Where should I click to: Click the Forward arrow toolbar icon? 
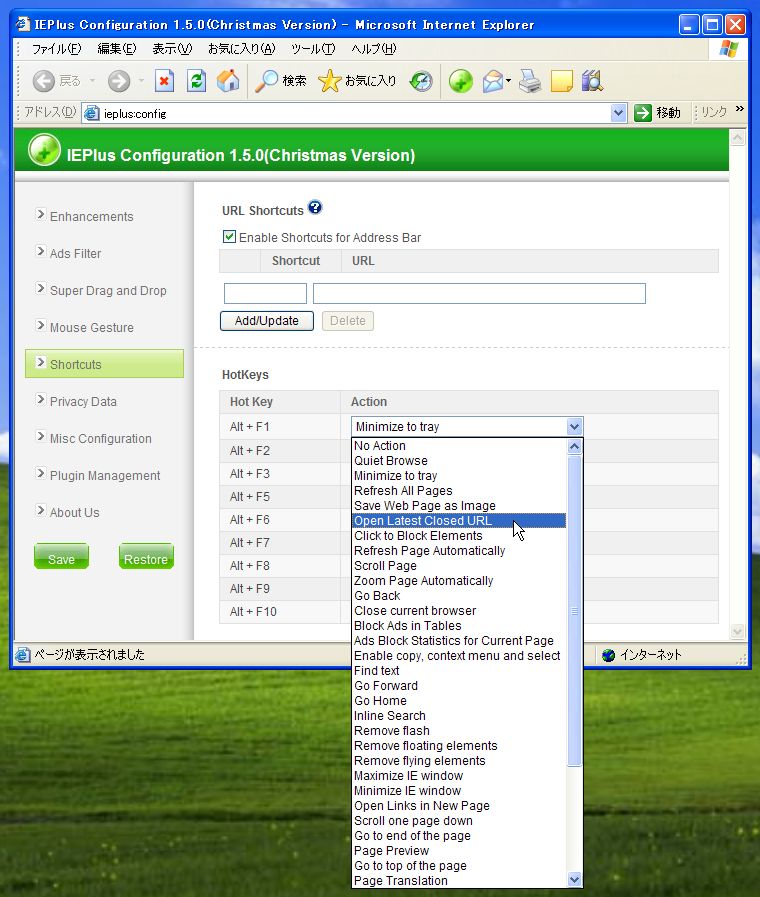119,81
